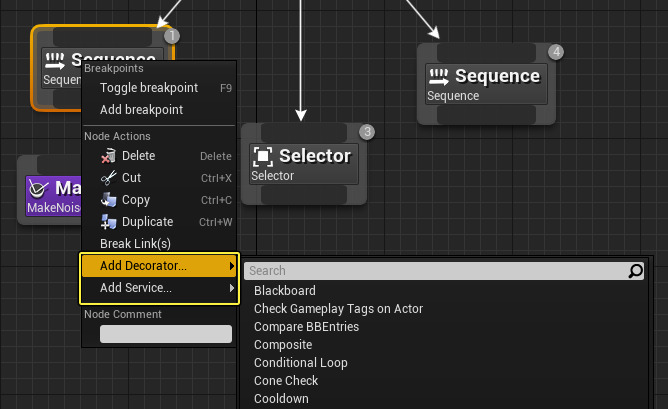Click the Node Comment text box
Viewport: 668px width, 409px height.
(165, 334)
